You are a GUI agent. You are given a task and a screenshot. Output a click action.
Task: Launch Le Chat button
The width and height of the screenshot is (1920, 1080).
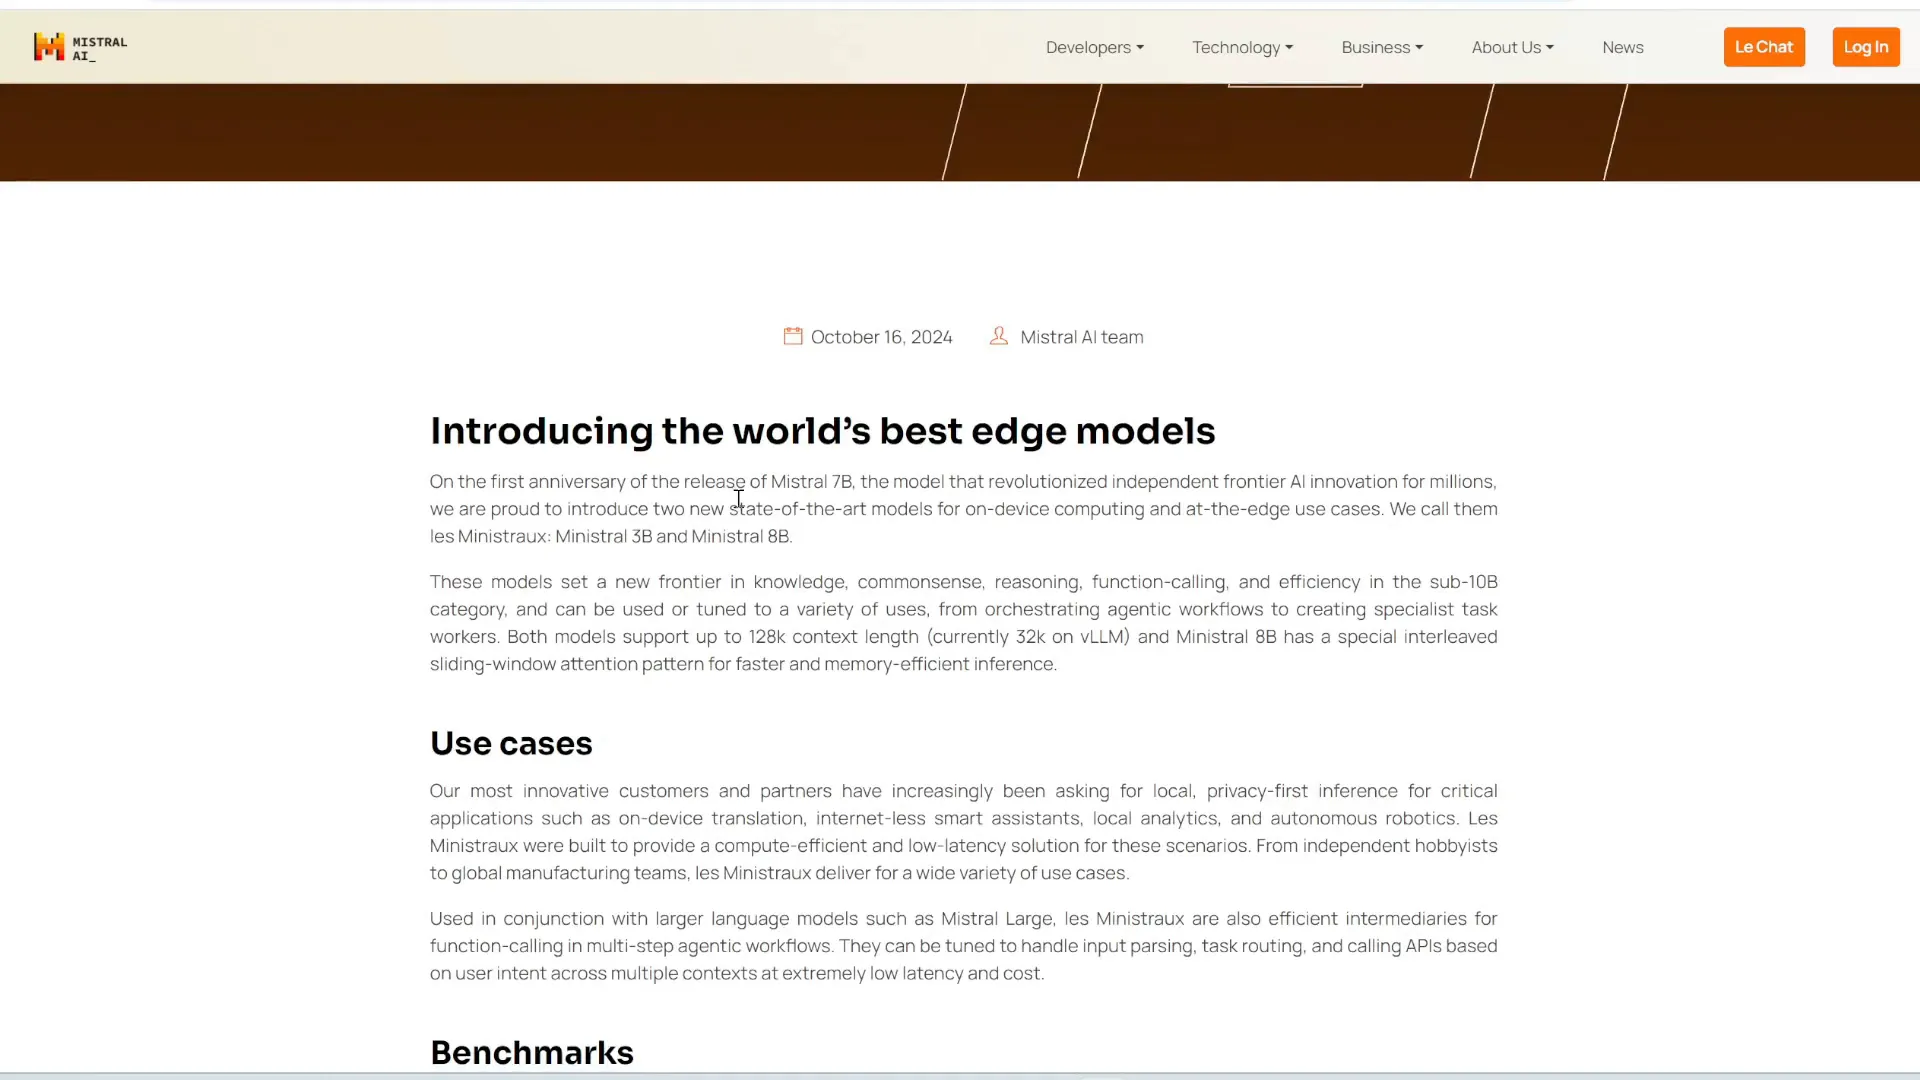coord(1764,47)
